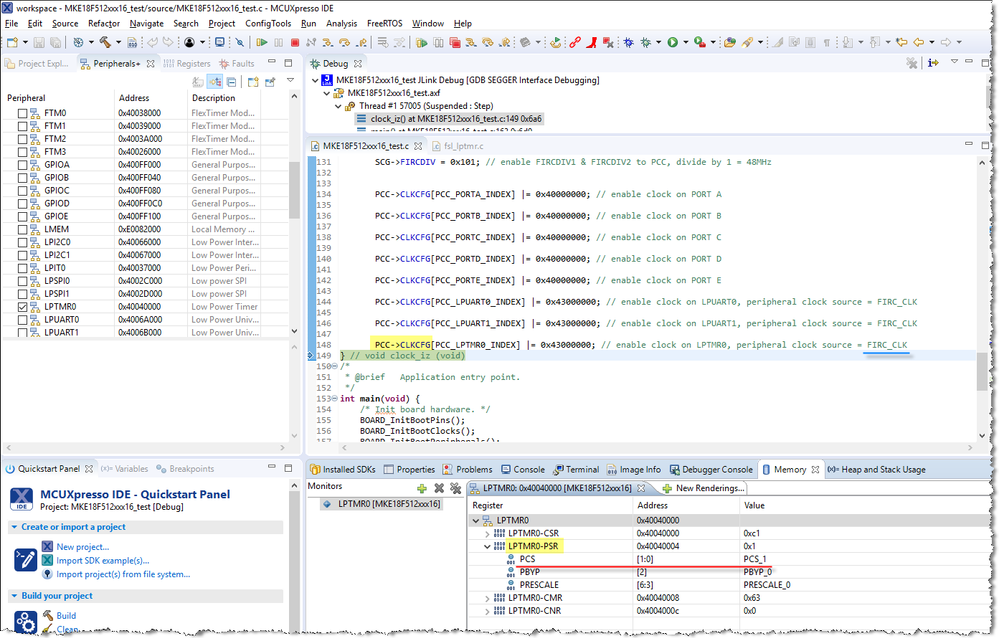The width and height of the screenshot is (999, 638).
Task: Click the red Terminate debug button
Action: [x=294, y=42]
